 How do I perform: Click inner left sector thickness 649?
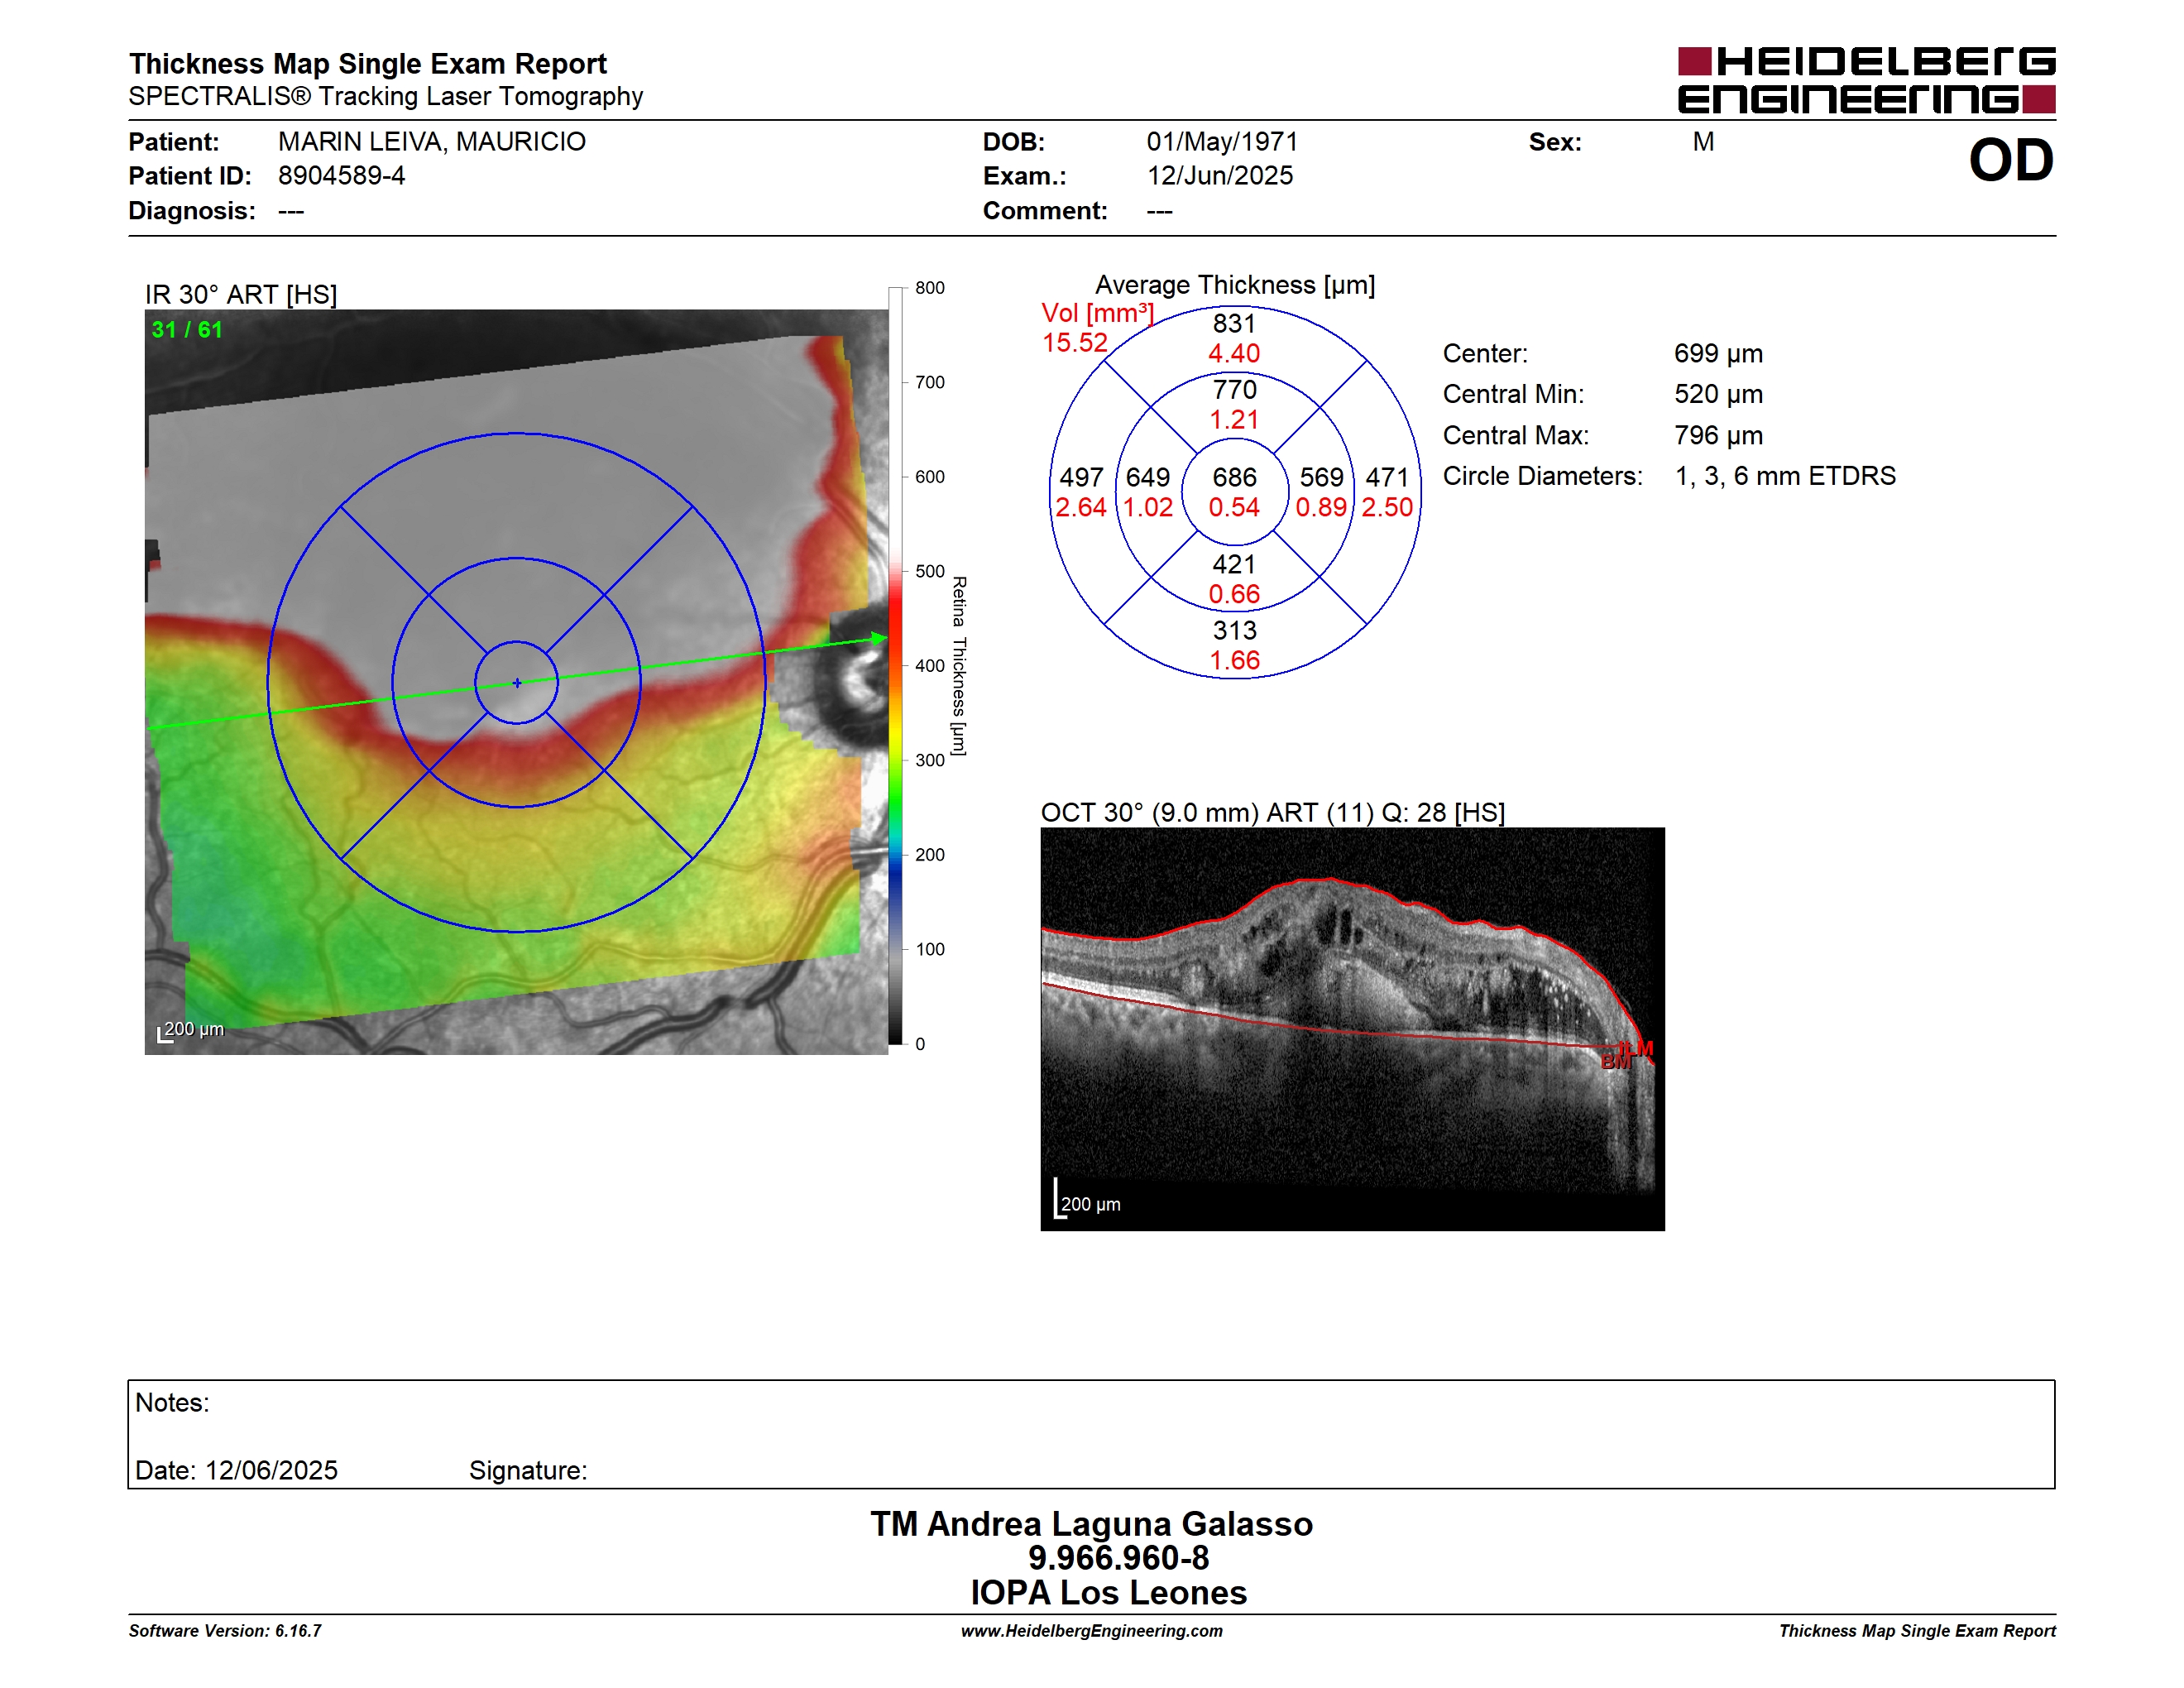(1148, 478)
